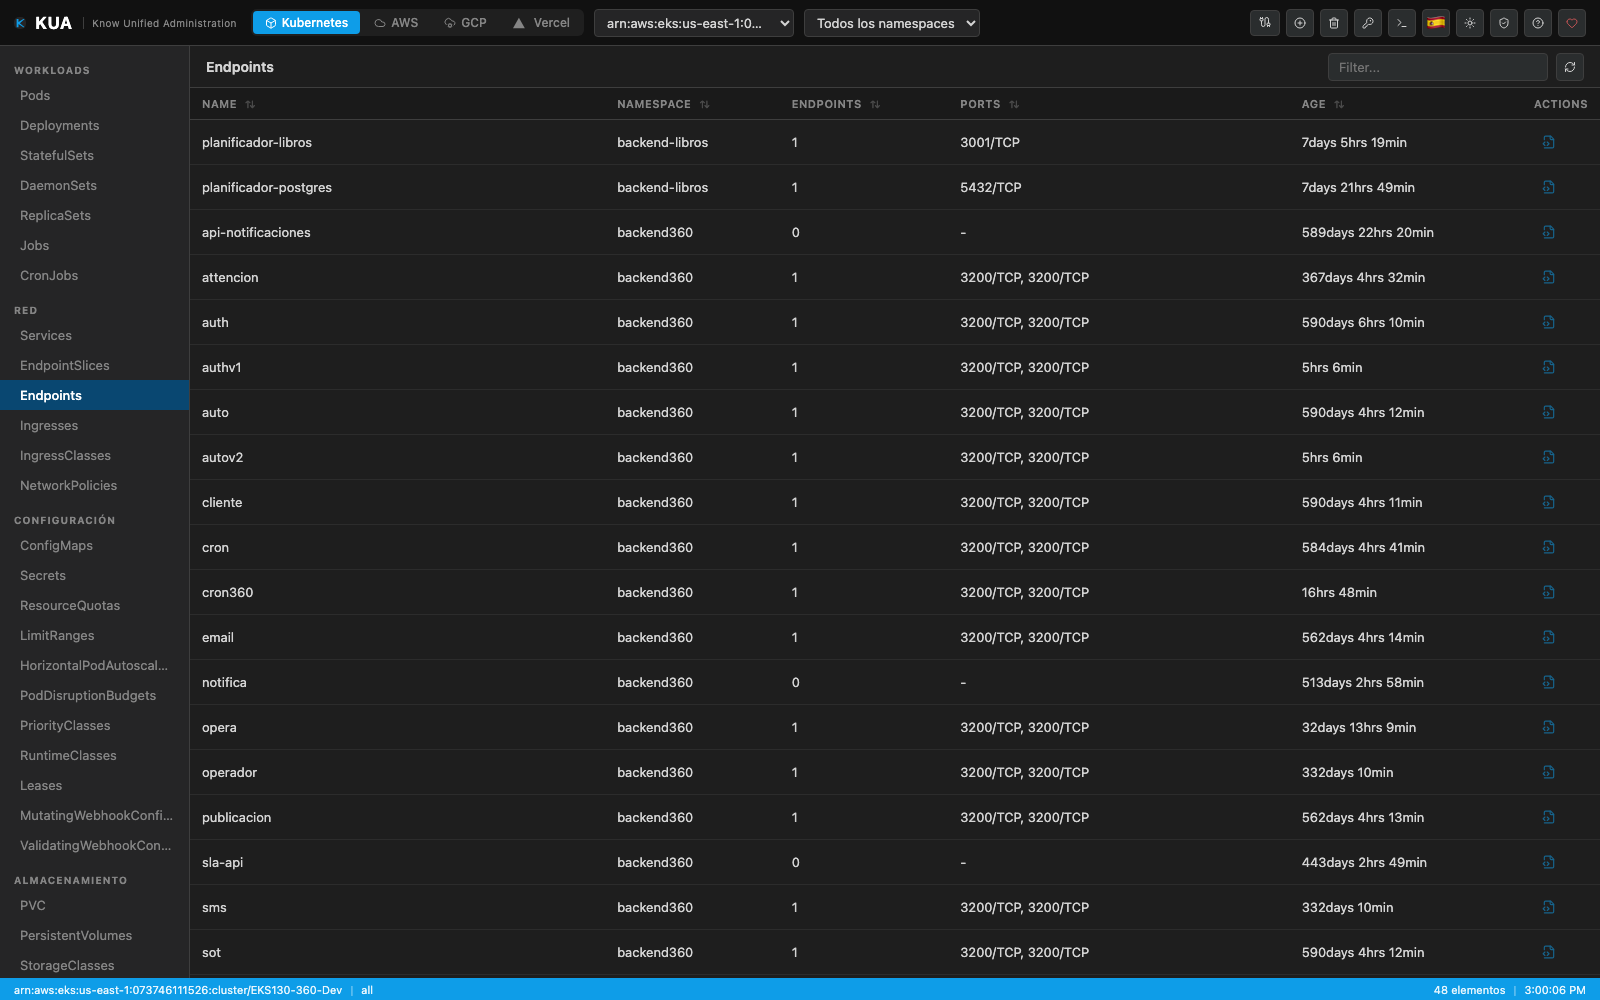Open the key credentials icon
Image resolution: width=1600 pixels, height=1000 pixels.
coord(1367,23)
